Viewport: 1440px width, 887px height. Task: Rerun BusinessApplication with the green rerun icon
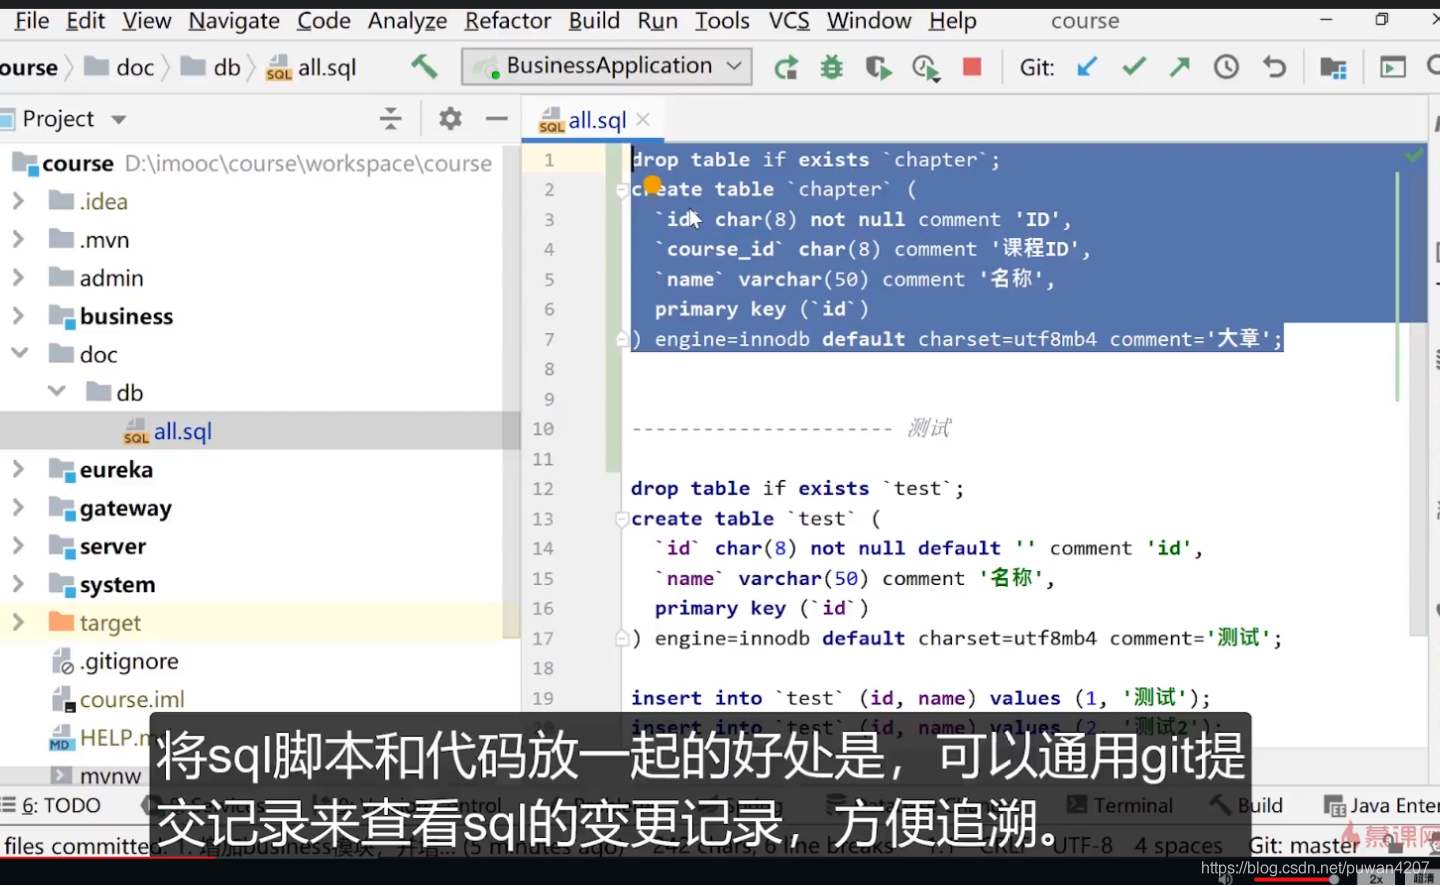[786, 67]
